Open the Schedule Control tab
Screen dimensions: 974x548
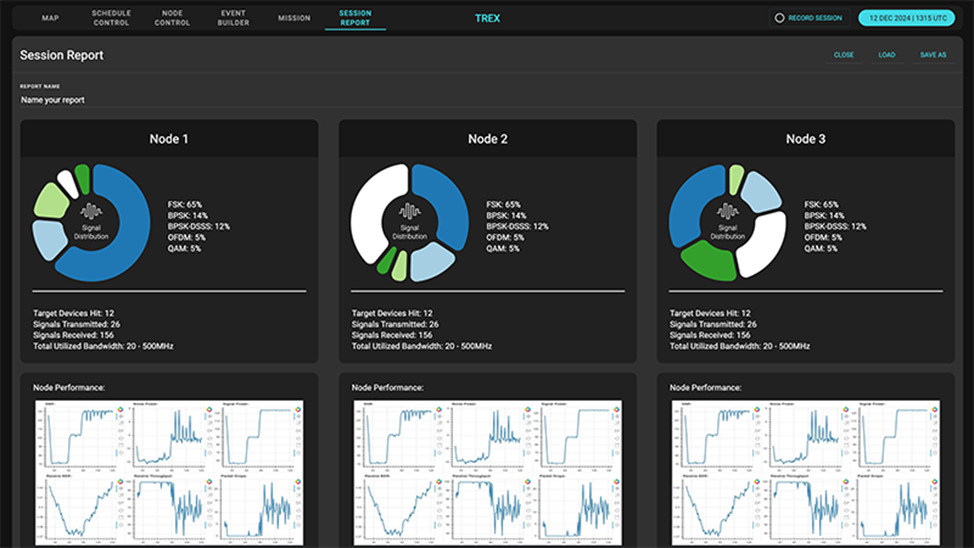(x=111, y=18)
